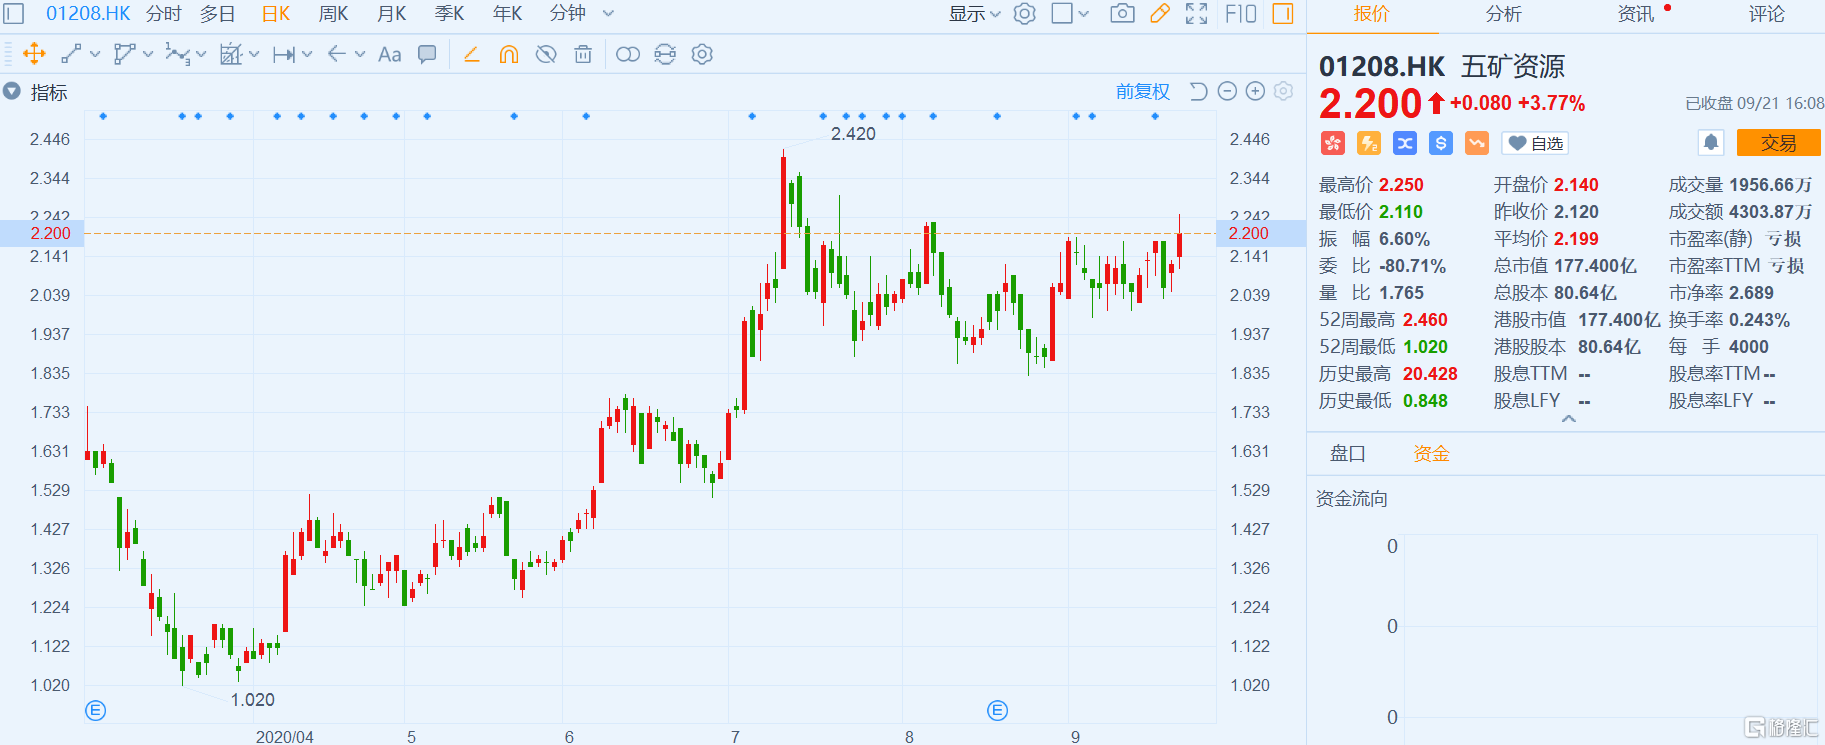Select the move/pan cursor tool
The height and width of the screenshot is (745, 1825).
[x=34, y=54]
